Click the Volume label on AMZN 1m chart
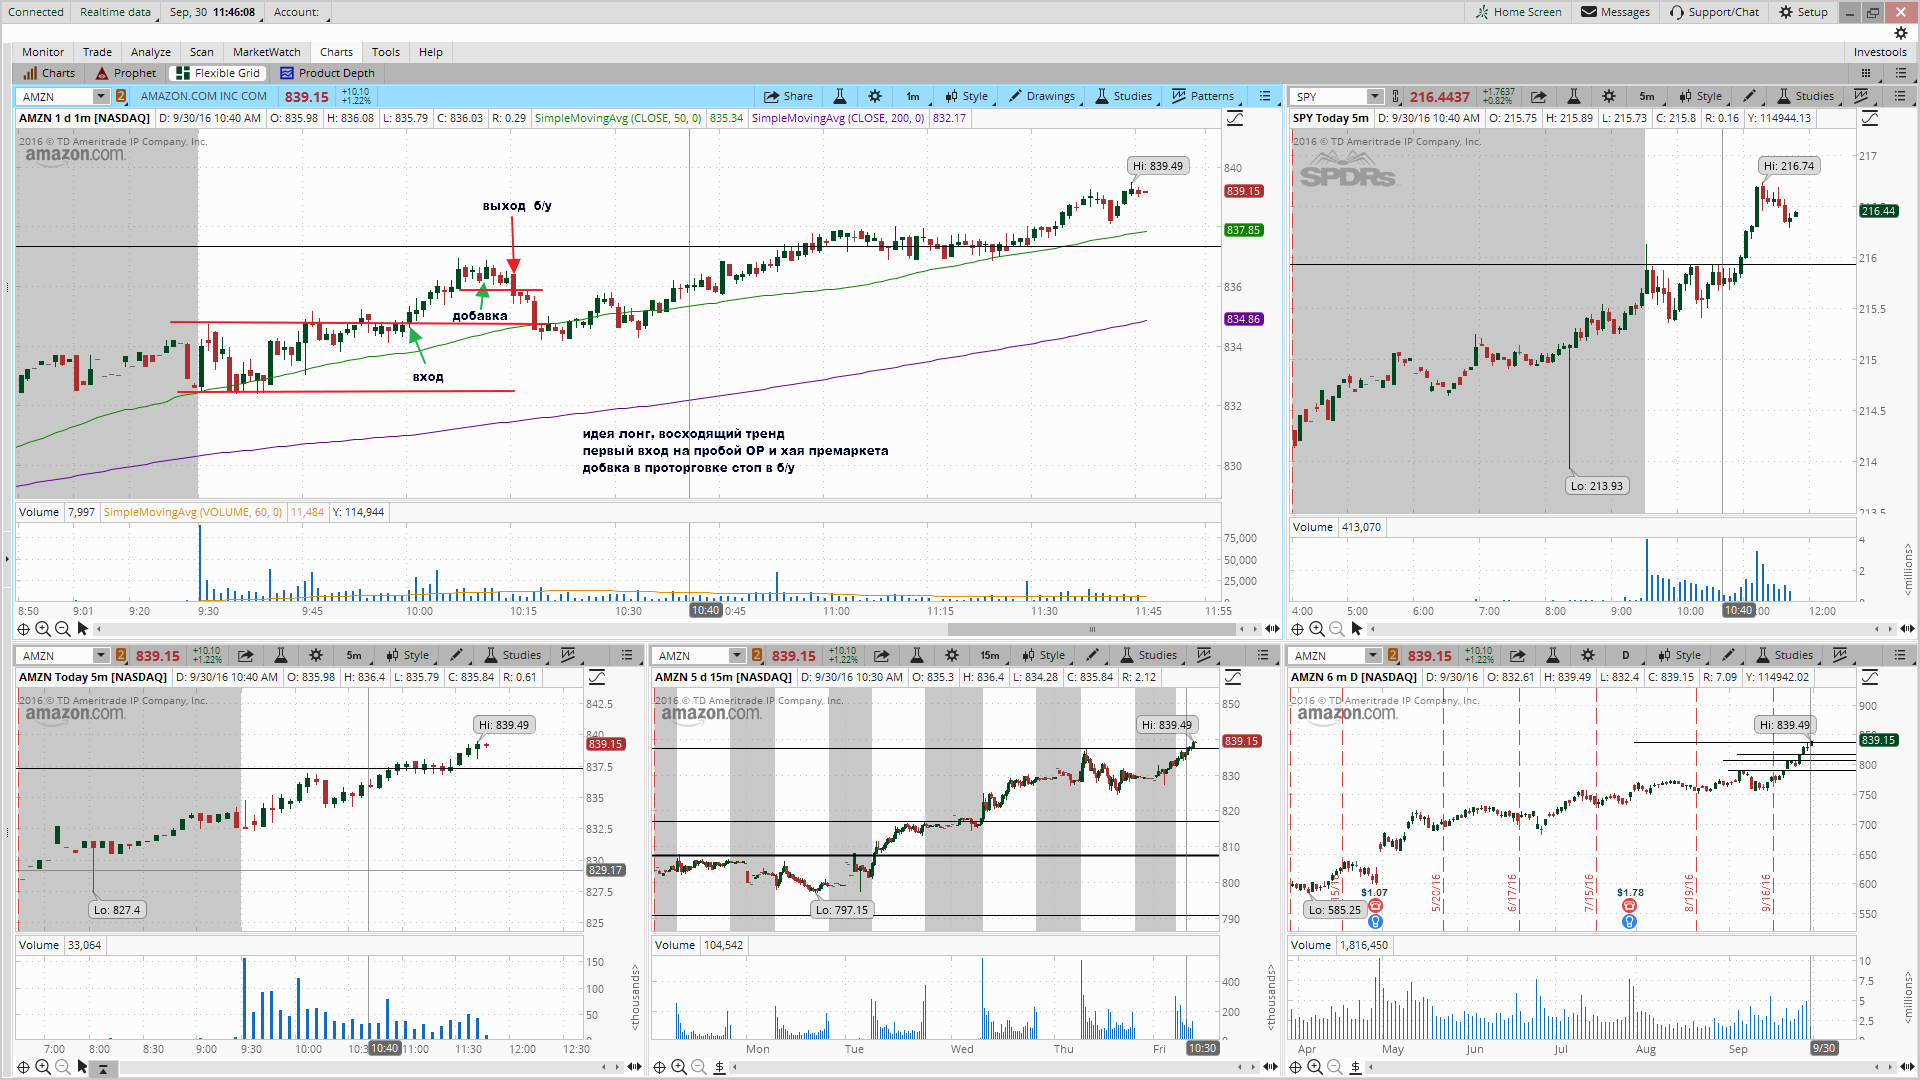This screenshot has height=1080, width=1920. [x=39, y=512]
